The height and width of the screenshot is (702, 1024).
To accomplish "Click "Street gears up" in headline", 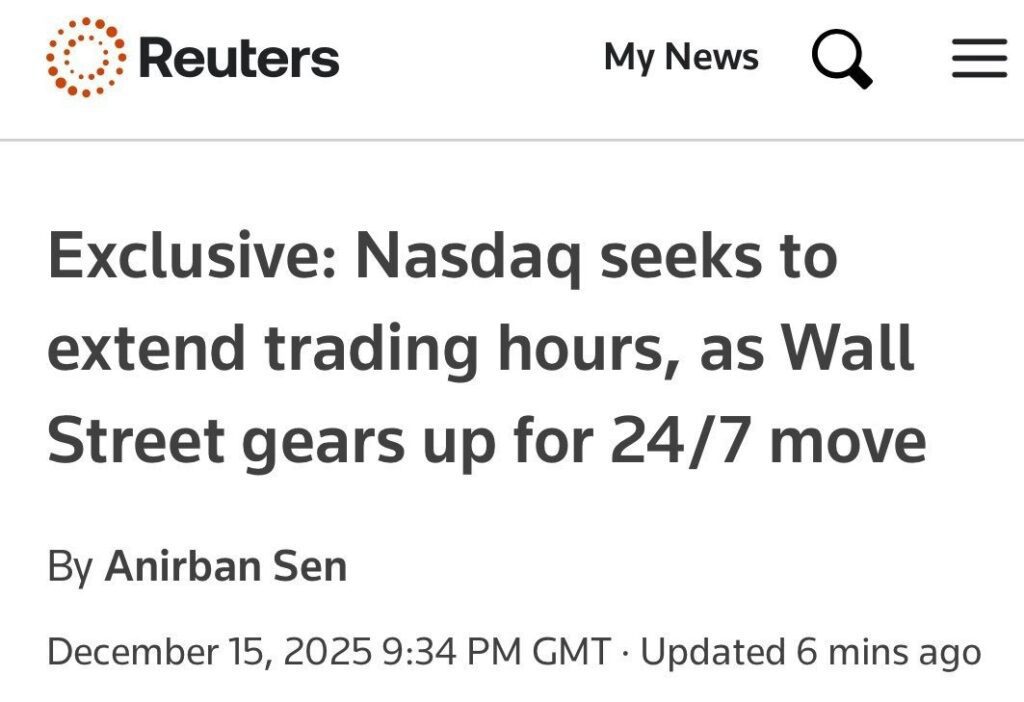I will tap(271, 443).
